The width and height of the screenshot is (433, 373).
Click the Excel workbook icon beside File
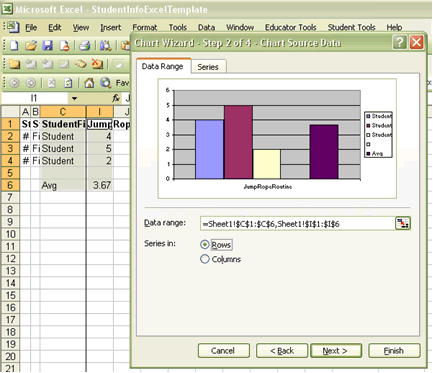coord(13,27)
